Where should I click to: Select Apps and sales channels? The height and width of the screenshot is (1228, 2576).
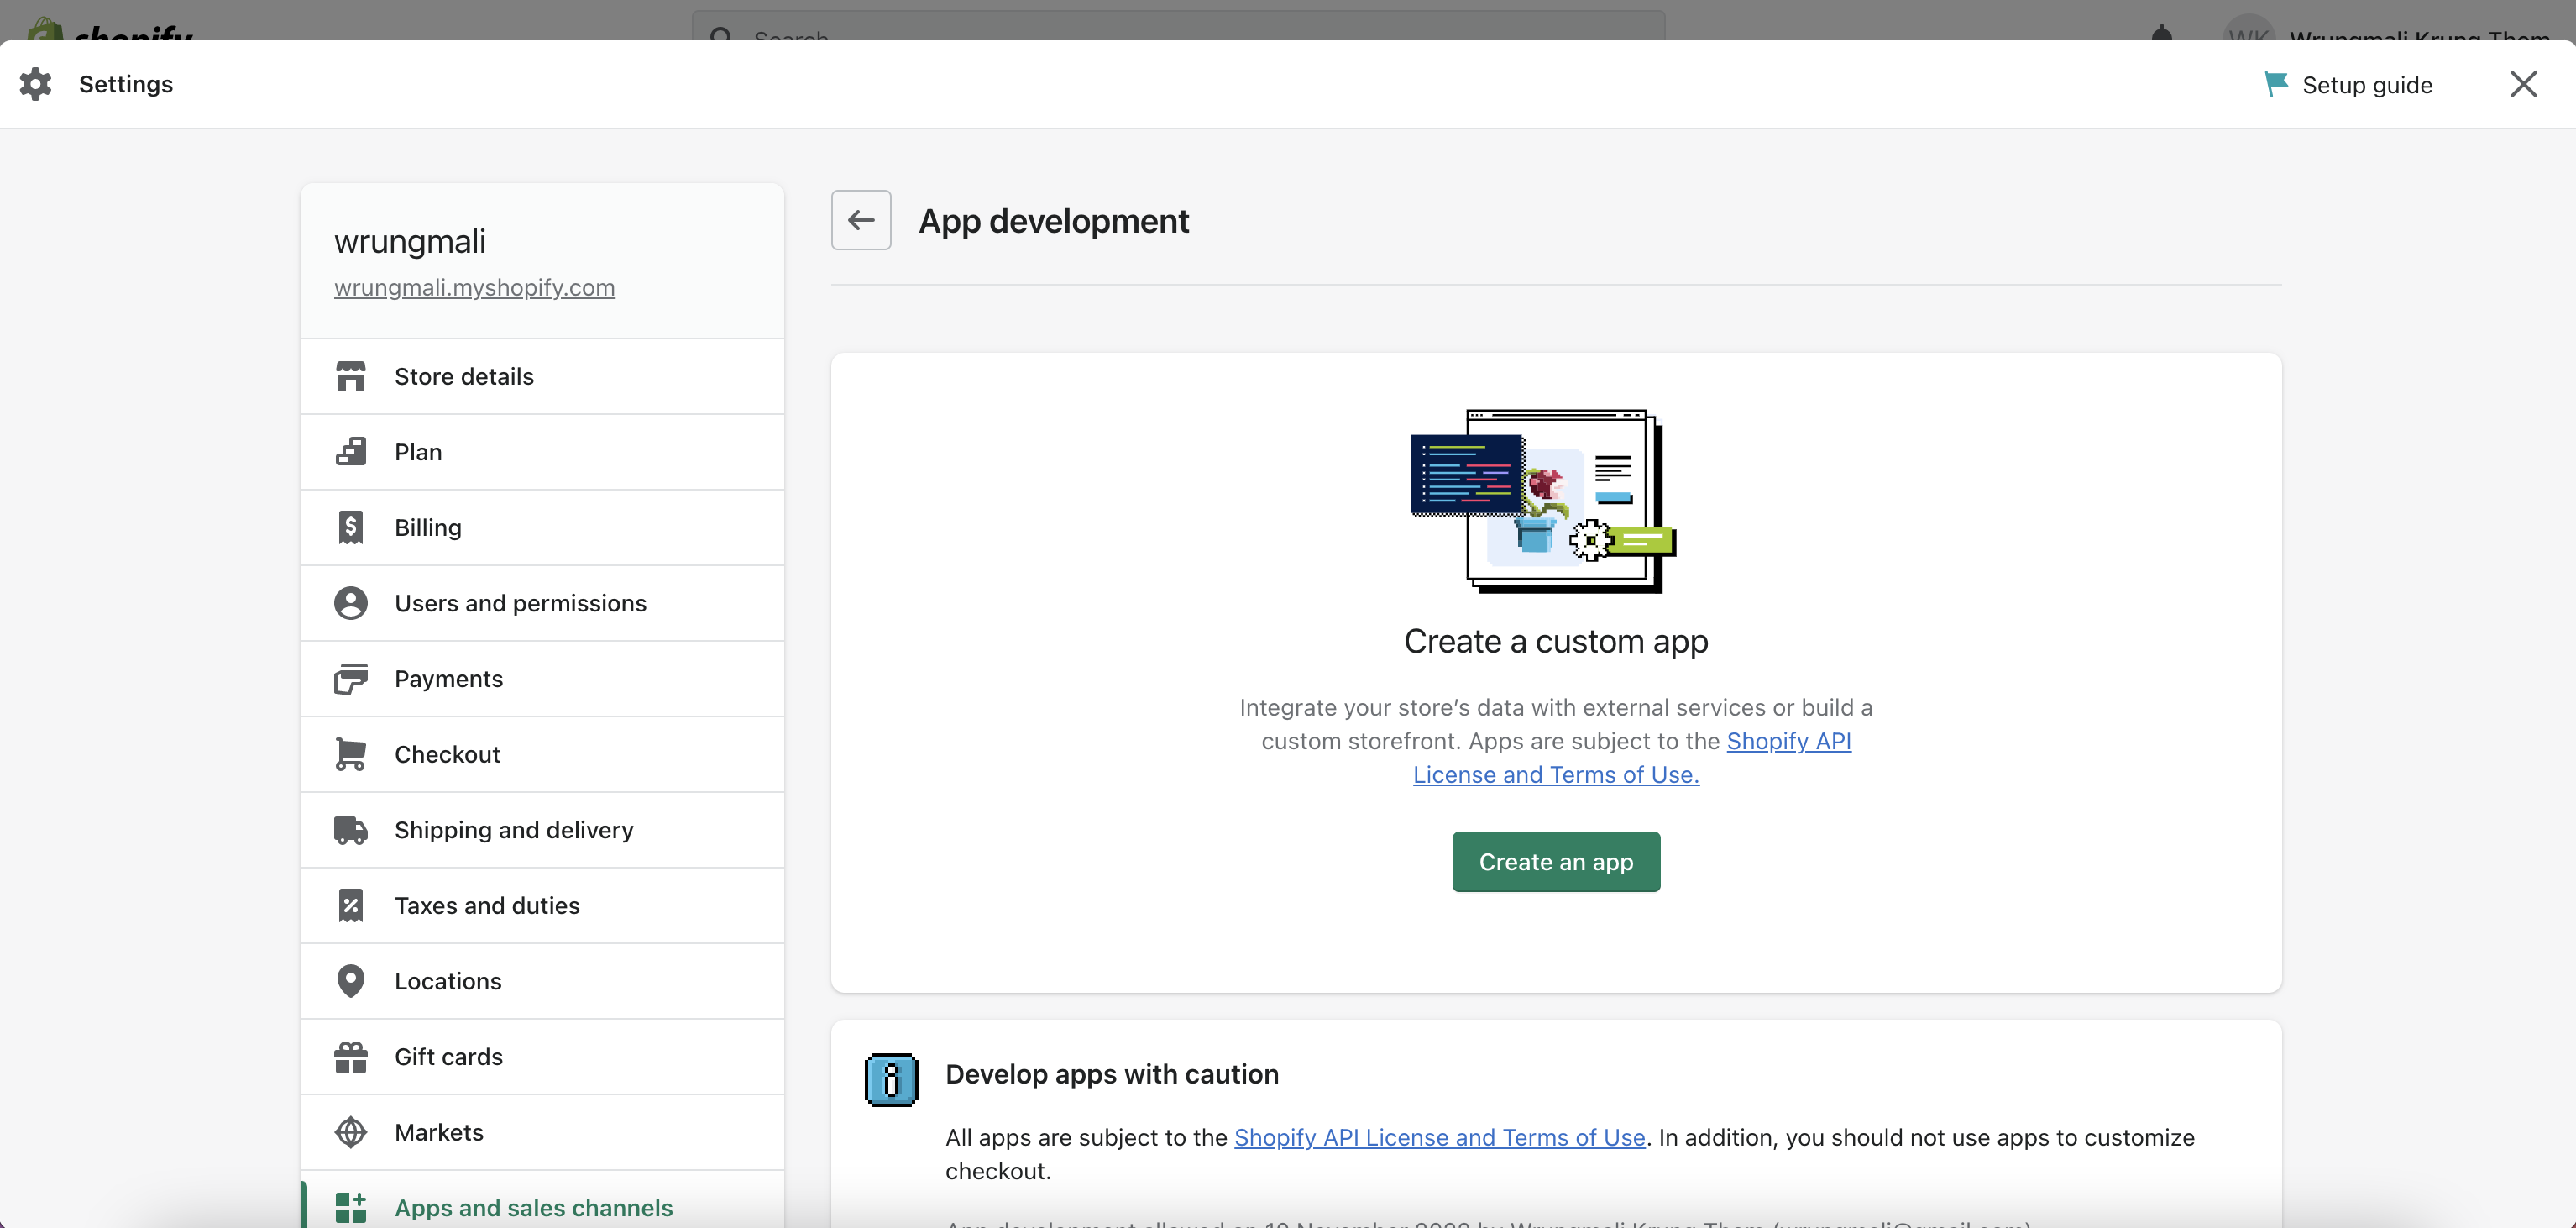tap(542, 1200)
